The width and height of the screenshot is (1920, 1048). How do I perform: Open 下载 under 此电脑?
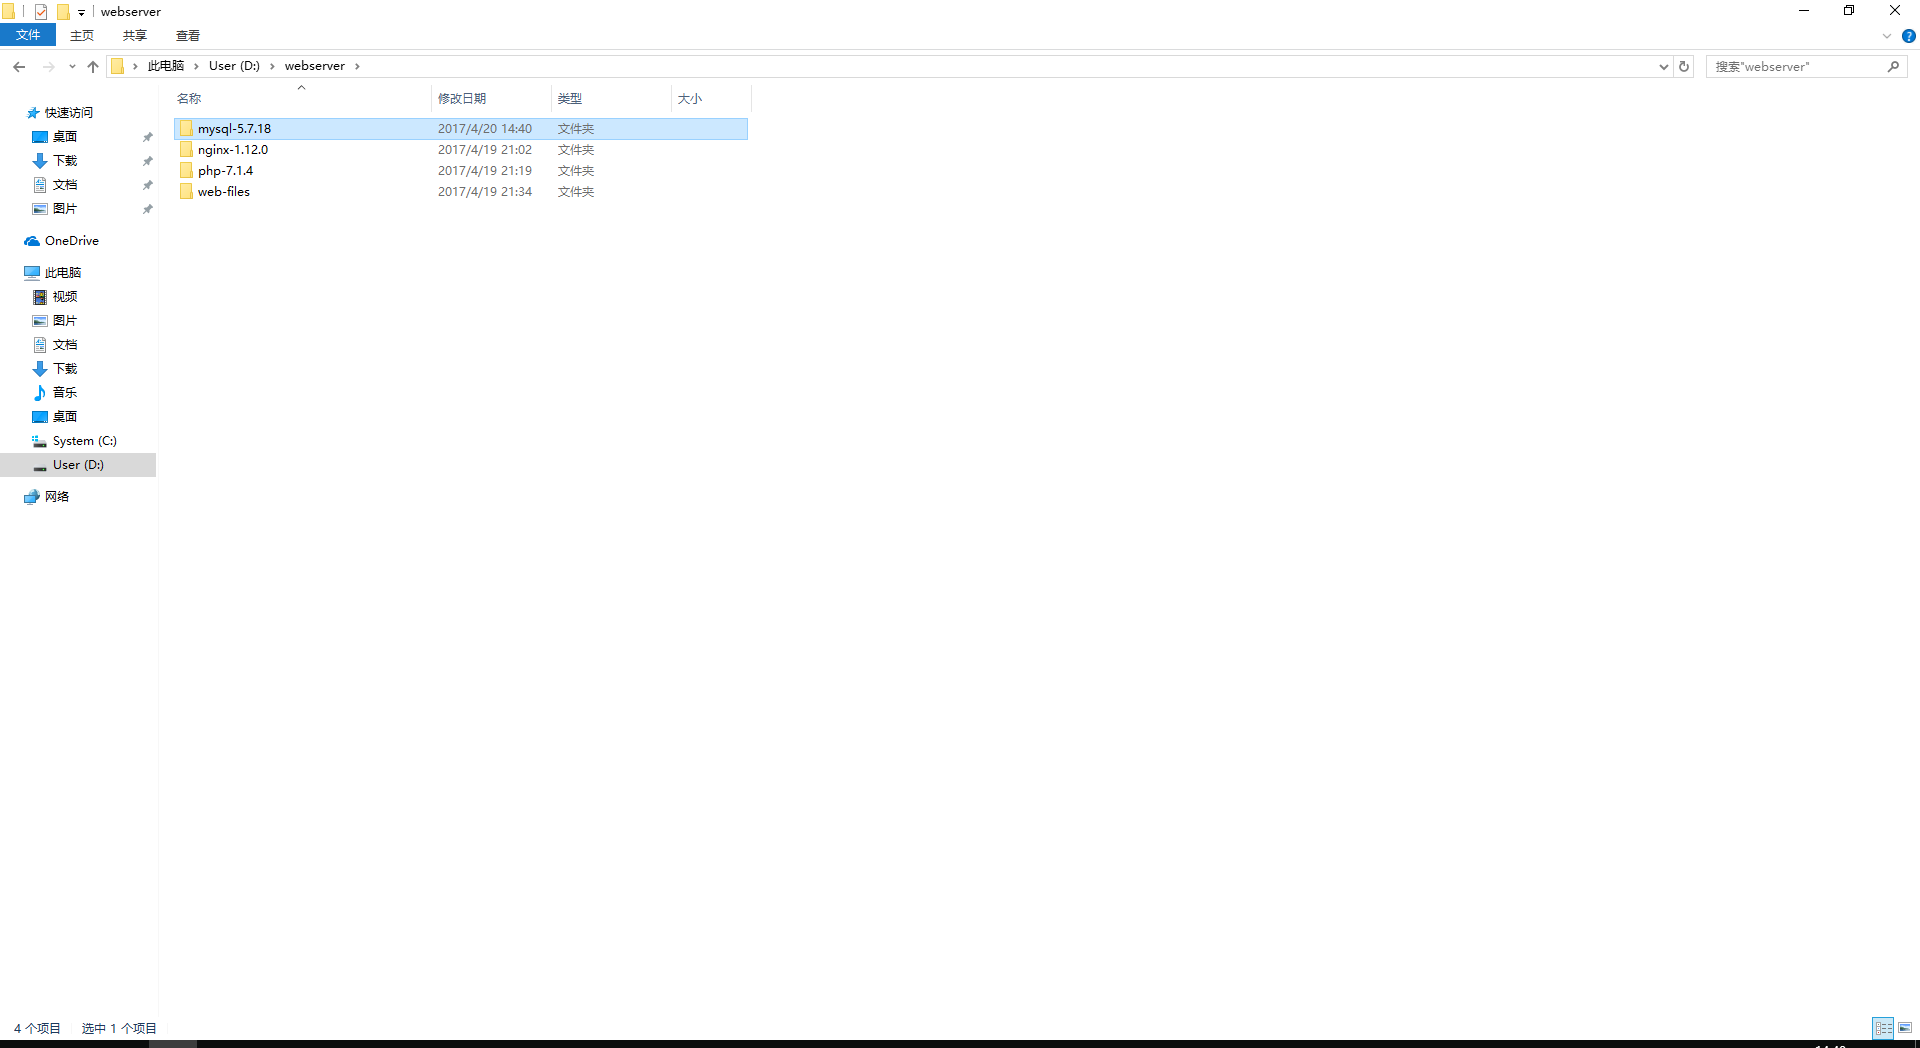point(65,369)
